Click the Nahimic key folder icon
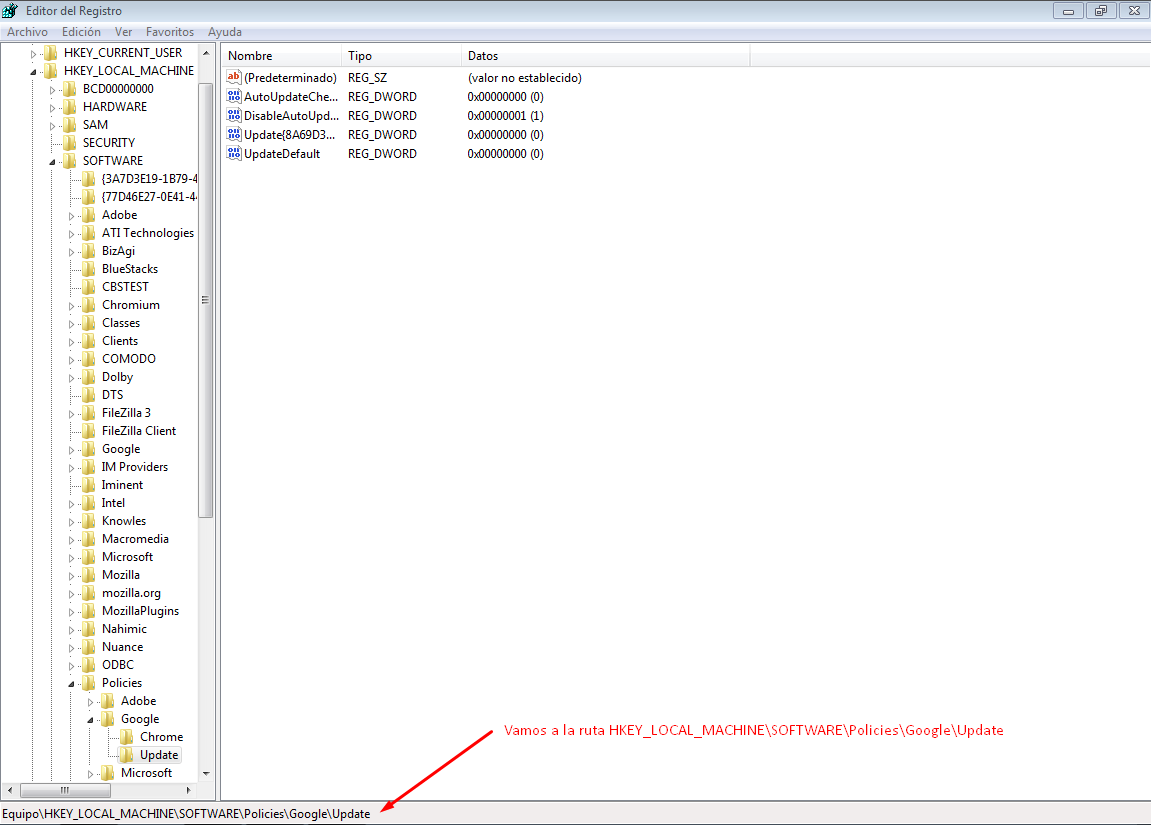Viewport: 1151px width, 825px height. [89, 629]
